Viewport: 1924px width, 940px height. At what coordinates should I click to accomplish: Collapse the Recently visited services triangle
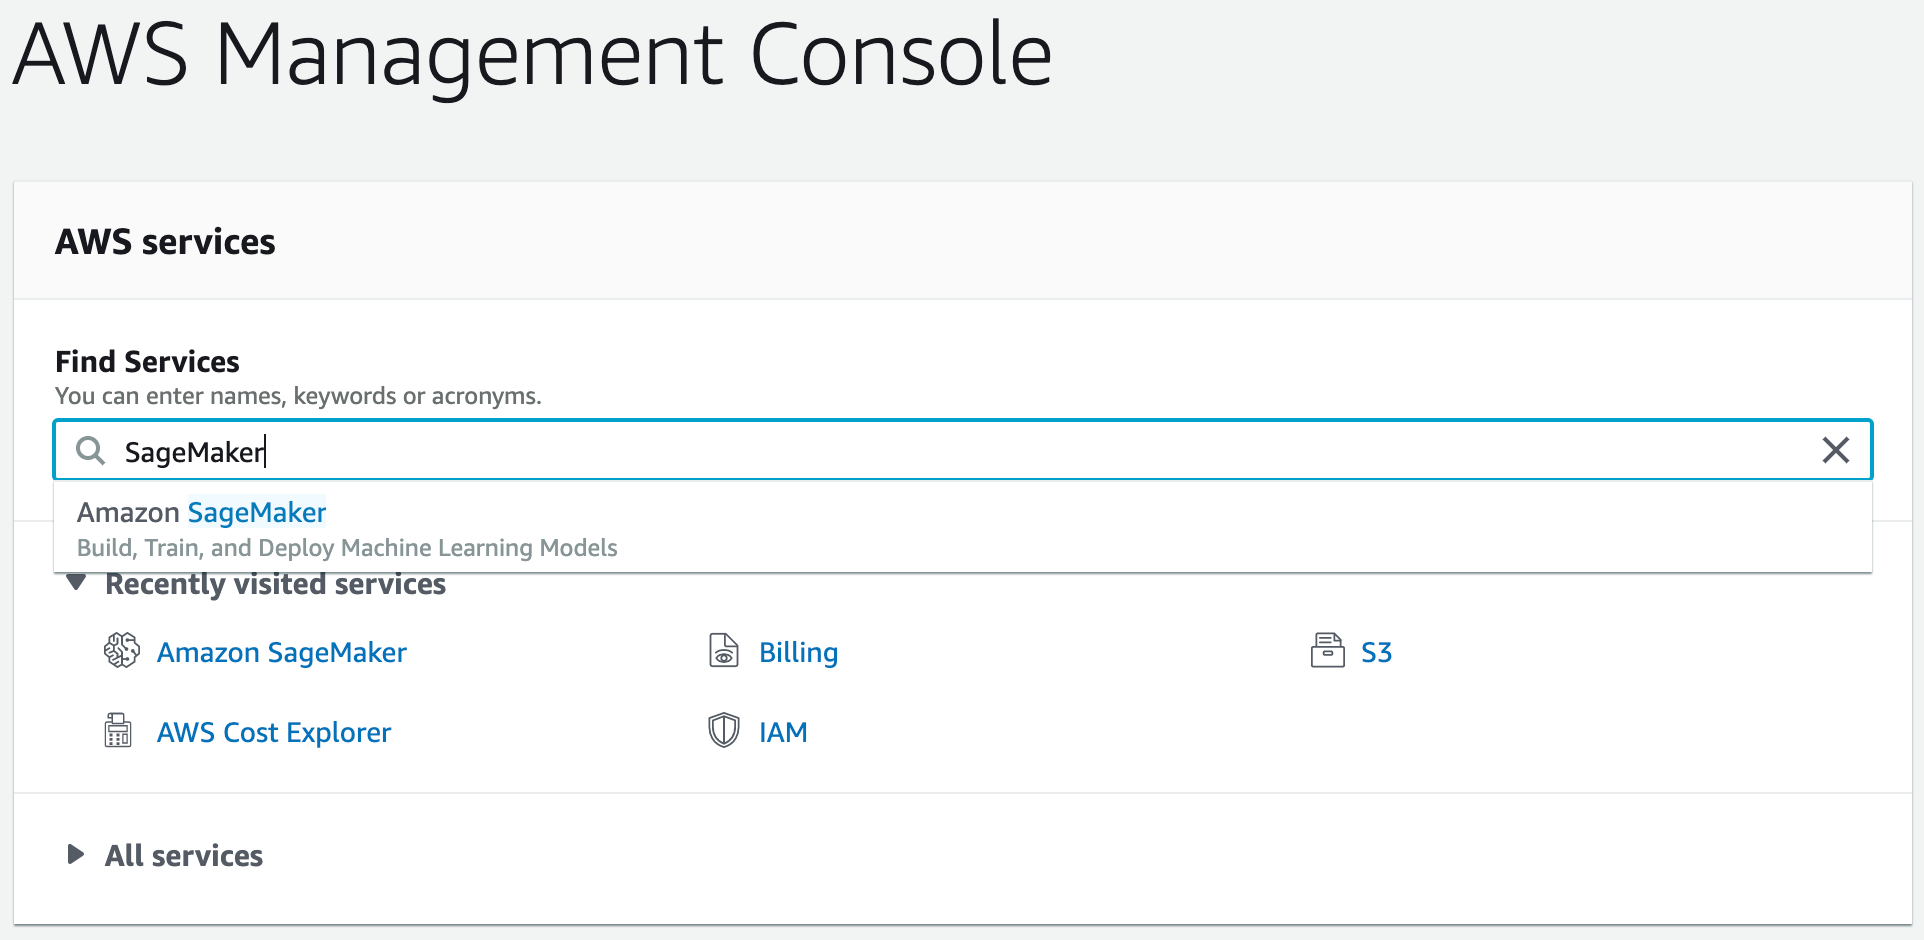[x=76, y=583]
